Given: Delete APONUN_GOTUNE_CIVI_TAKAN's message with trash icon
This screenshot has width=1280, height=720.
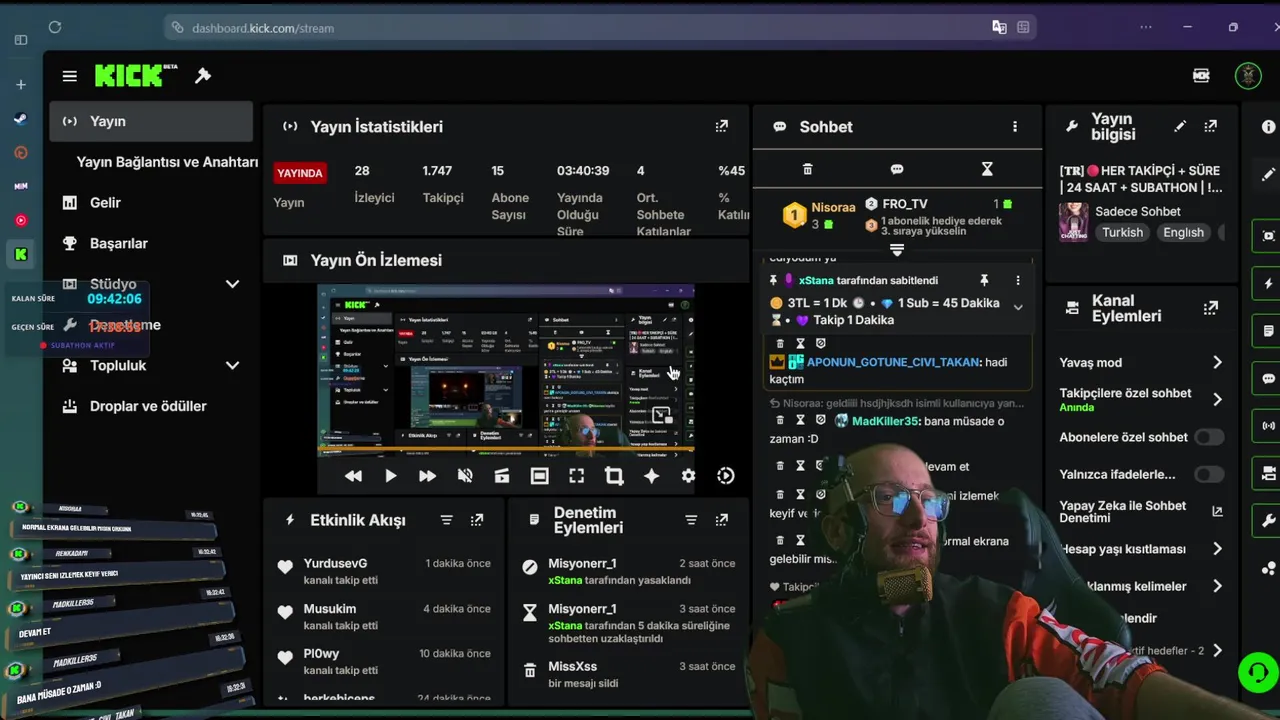Looking at the screenshot, I should (782, 344).
